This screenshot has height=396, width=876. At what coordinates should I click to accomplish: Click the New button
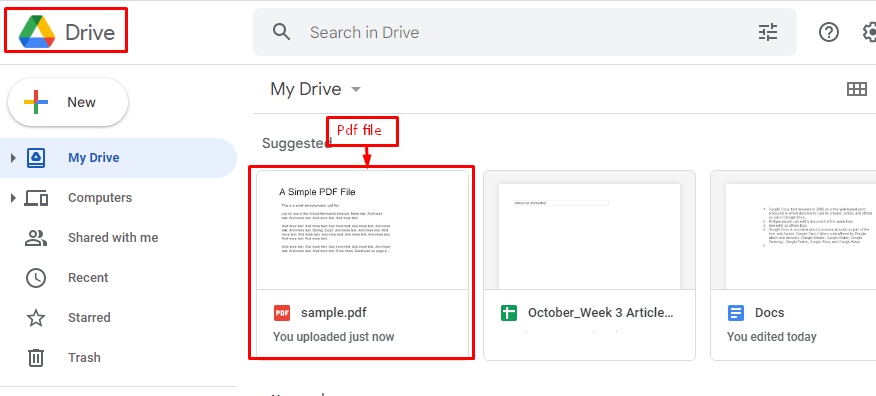tap(68, 102)
